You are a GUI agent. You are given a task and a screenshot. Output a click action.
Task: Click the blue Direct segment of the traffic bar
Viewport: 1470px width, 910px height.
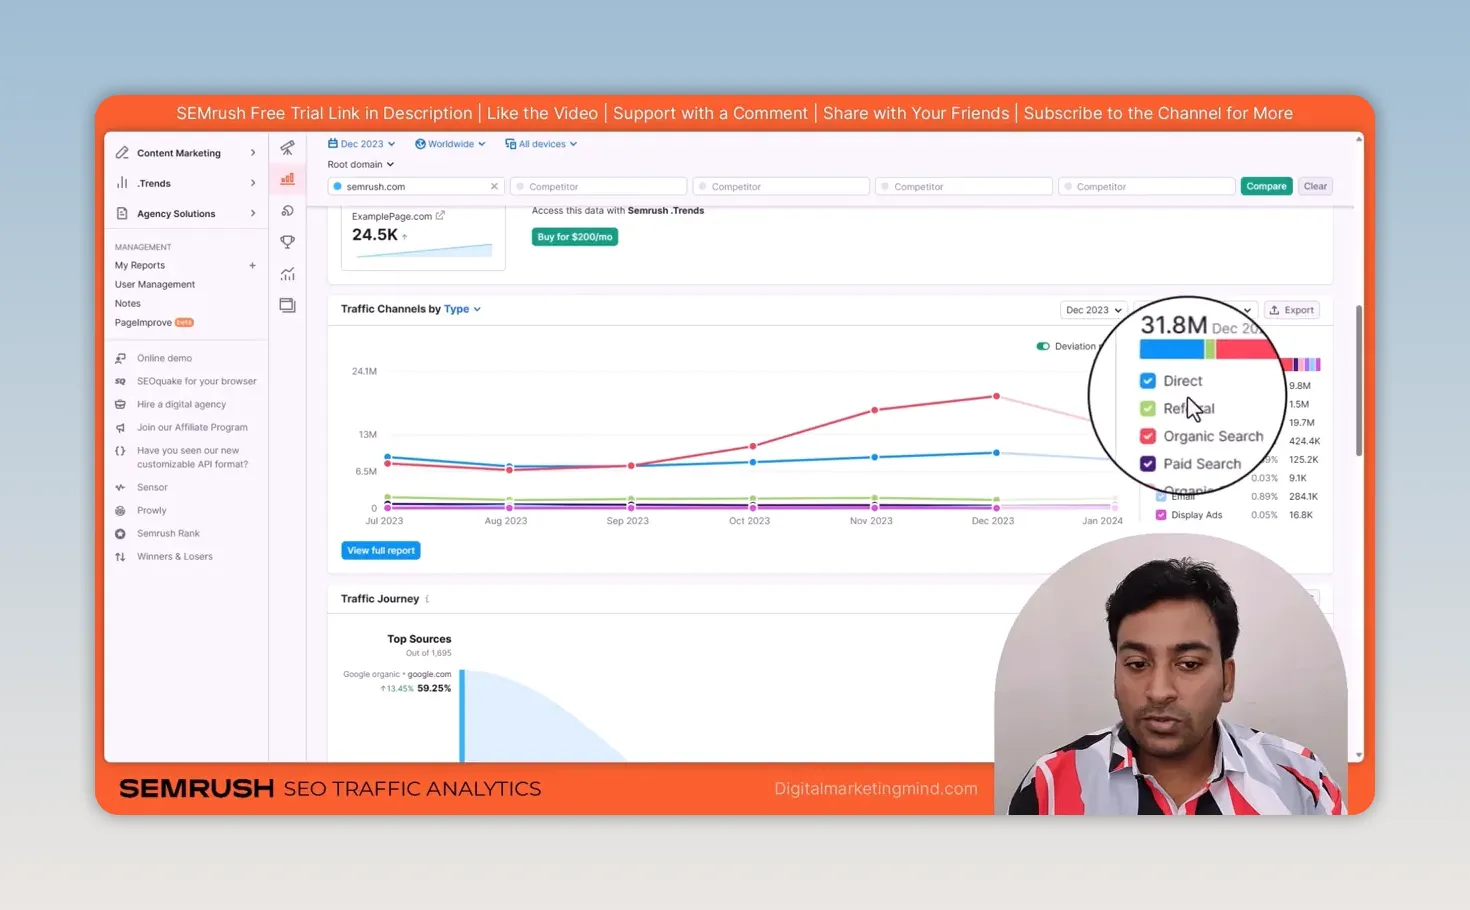pos(1172,349)
